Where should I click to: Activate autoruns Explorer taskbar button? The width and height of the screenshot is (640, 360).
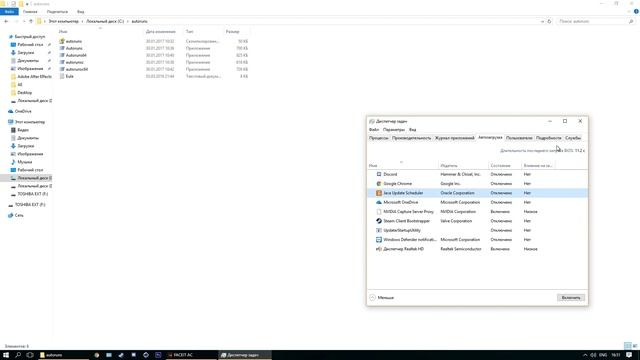tap(63, 355)
